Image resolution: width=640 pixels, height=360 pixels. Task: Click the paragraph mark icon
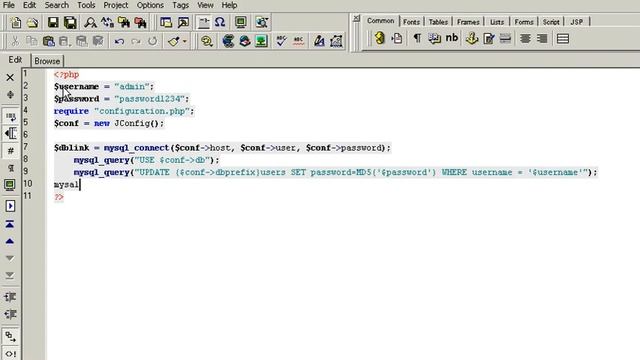[417, 38]
